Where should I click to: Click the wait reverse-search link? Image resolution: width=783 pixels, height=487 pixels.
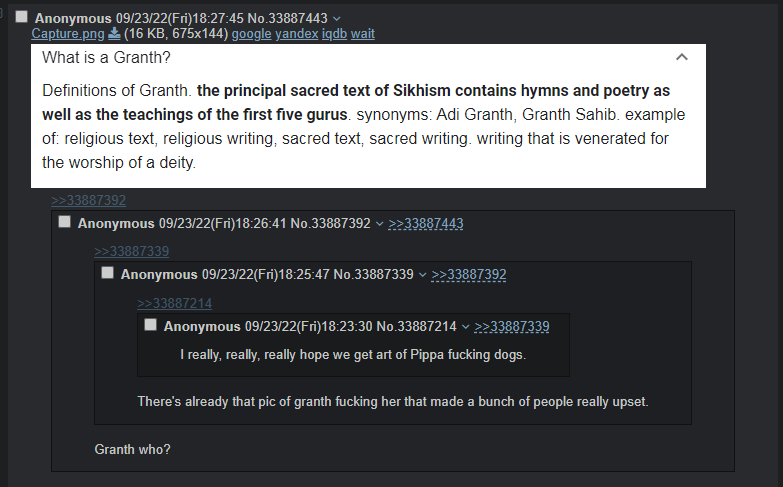[x=363, y=33]
